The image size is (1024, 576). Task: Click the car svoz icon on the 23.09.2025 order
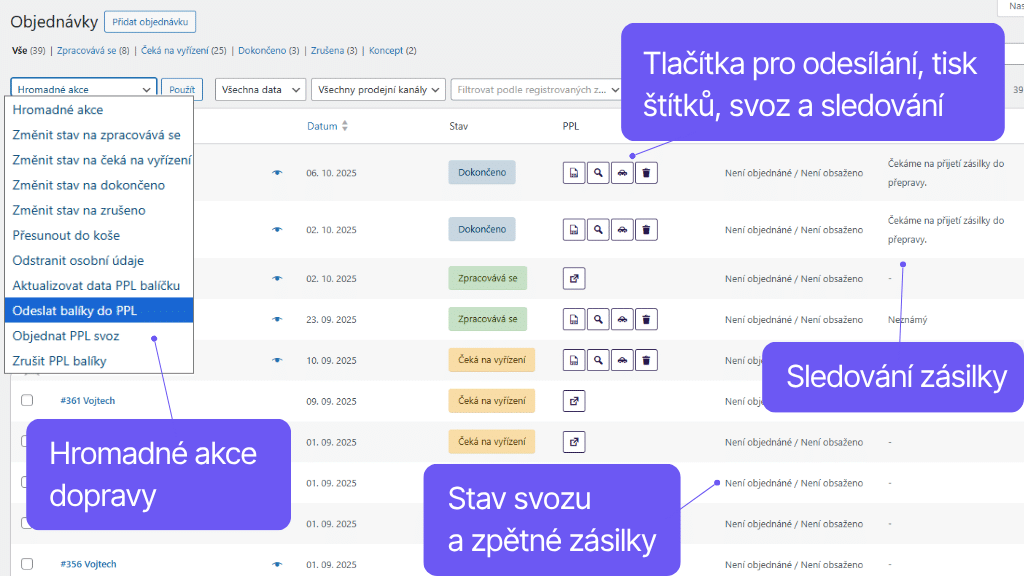click(x=621, y=318)
